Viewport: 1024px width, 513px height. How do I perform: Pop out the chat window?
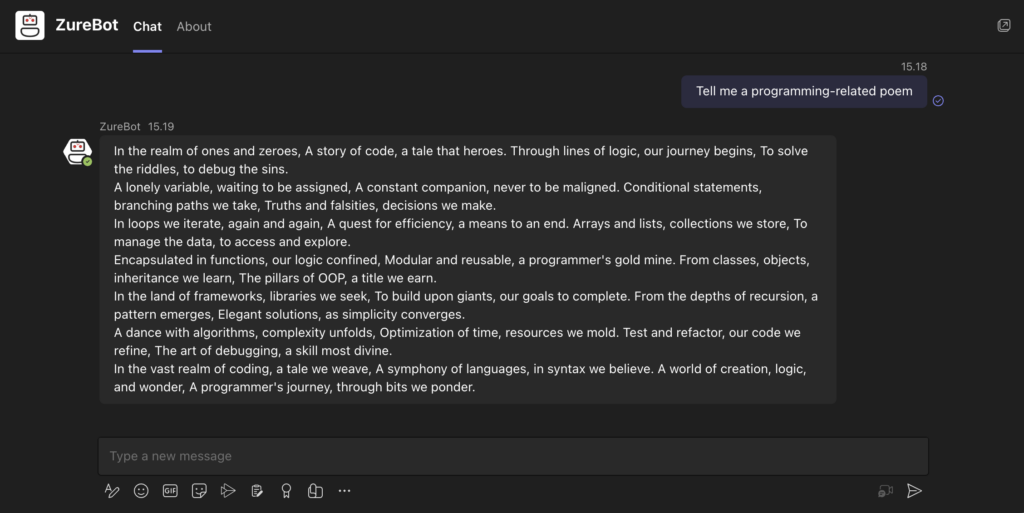coord(1004,26)
